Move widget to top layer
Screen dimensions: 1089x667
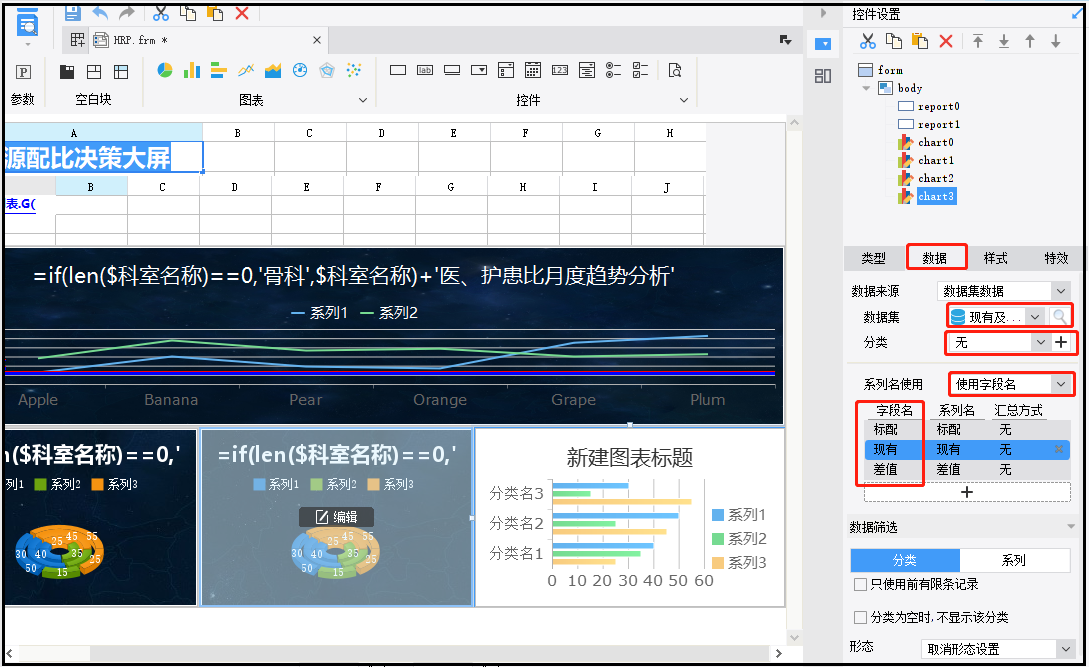[x=978, y=41]
